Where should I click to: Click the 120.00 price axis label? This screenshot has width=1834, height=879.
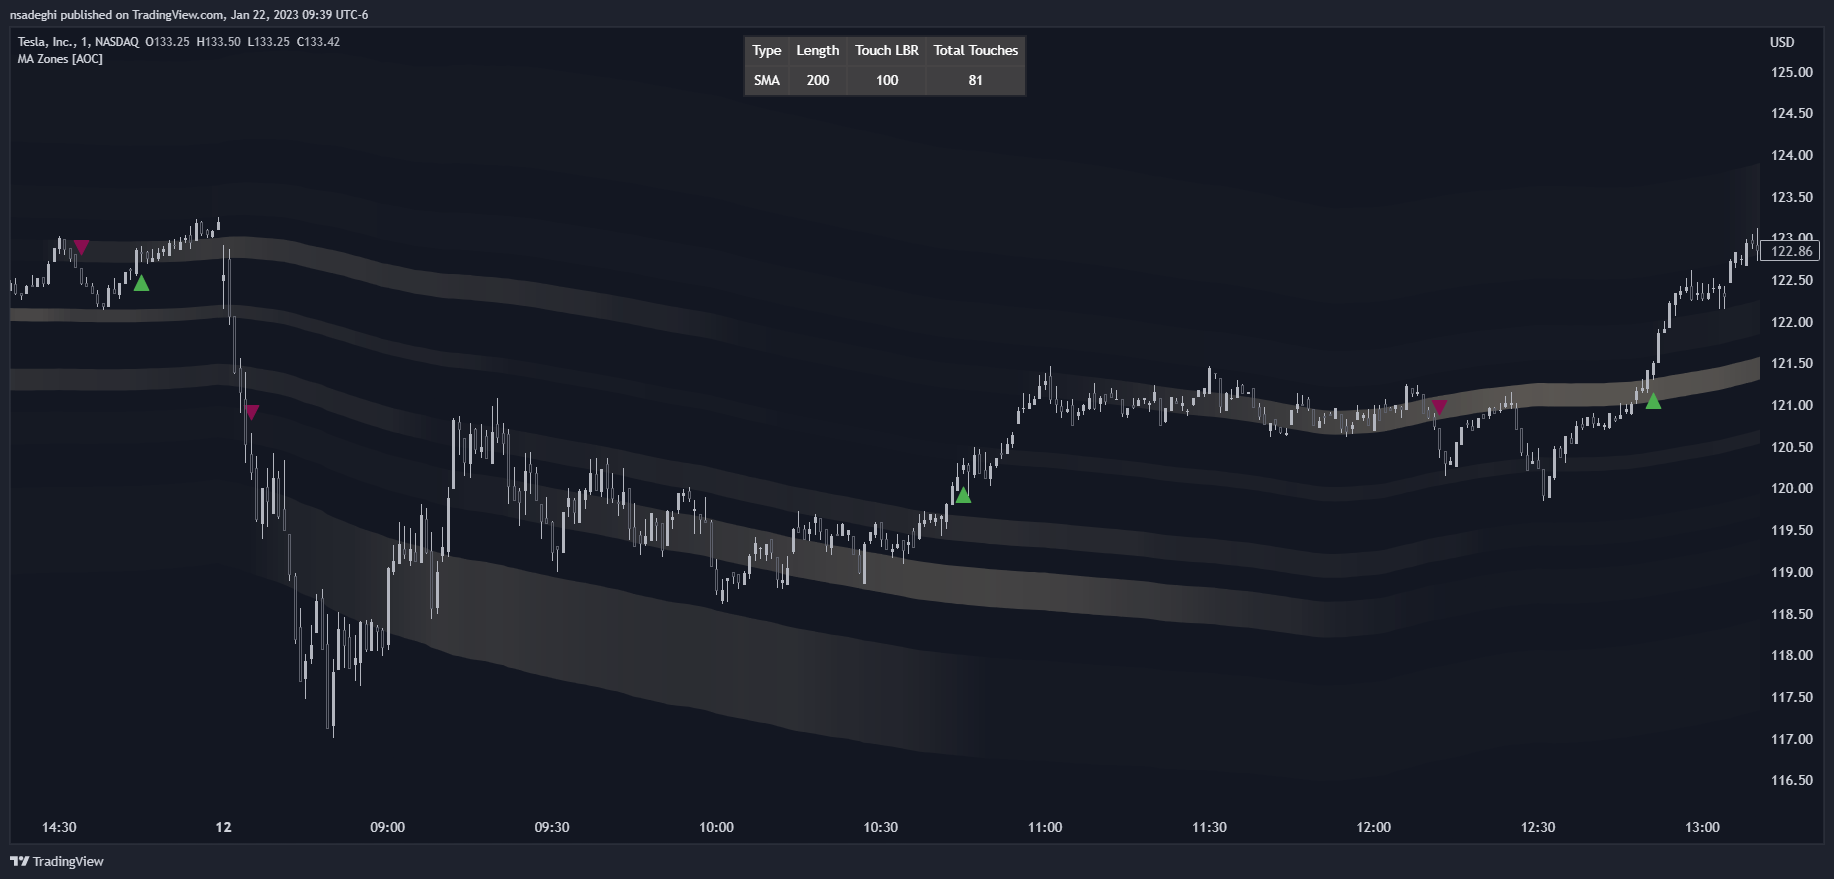pyautogui.click(x=1791, y=488)
